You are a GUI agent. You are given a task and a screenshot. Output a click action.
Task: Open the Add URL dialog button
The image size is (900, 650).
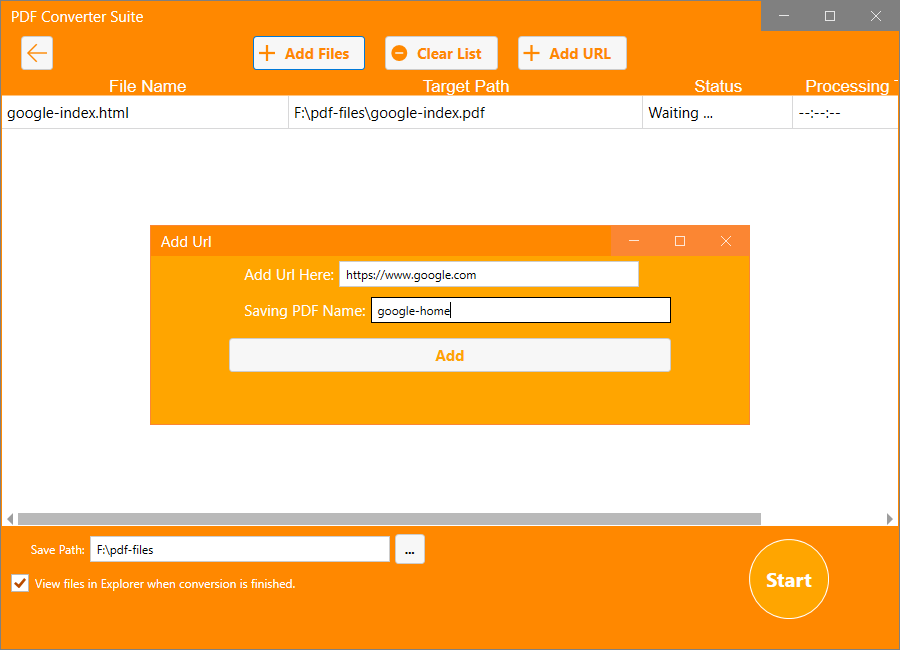click(571, 54)
